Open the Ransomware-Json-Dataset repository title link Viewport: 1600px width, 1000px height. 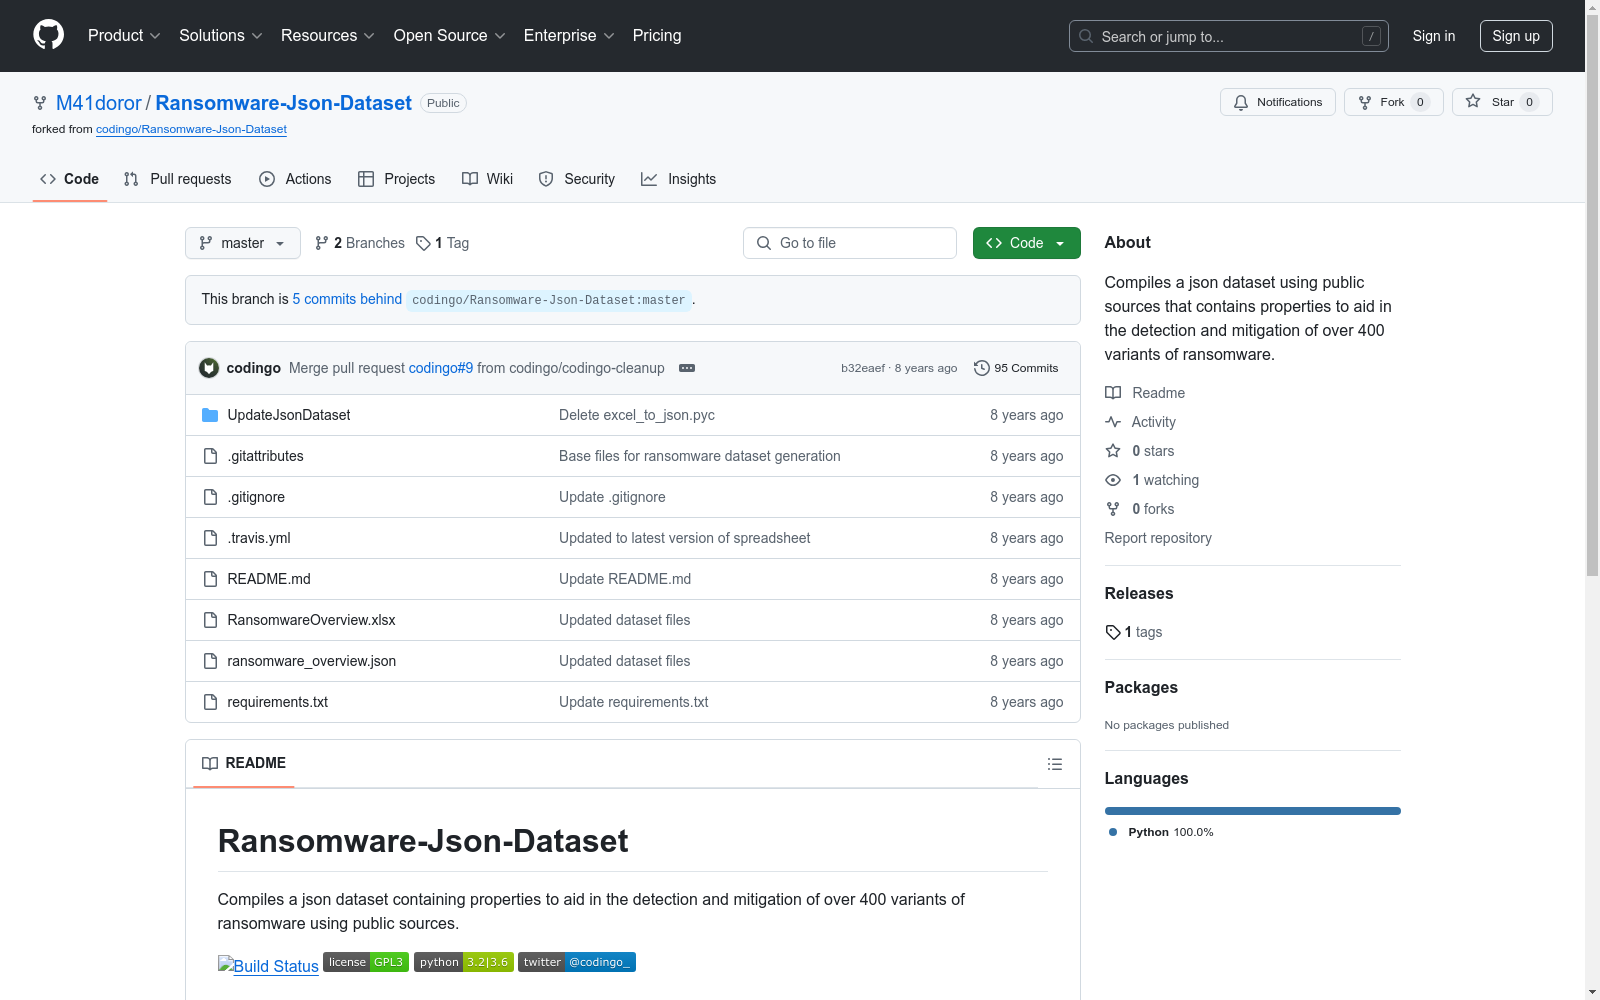[284, 103]
